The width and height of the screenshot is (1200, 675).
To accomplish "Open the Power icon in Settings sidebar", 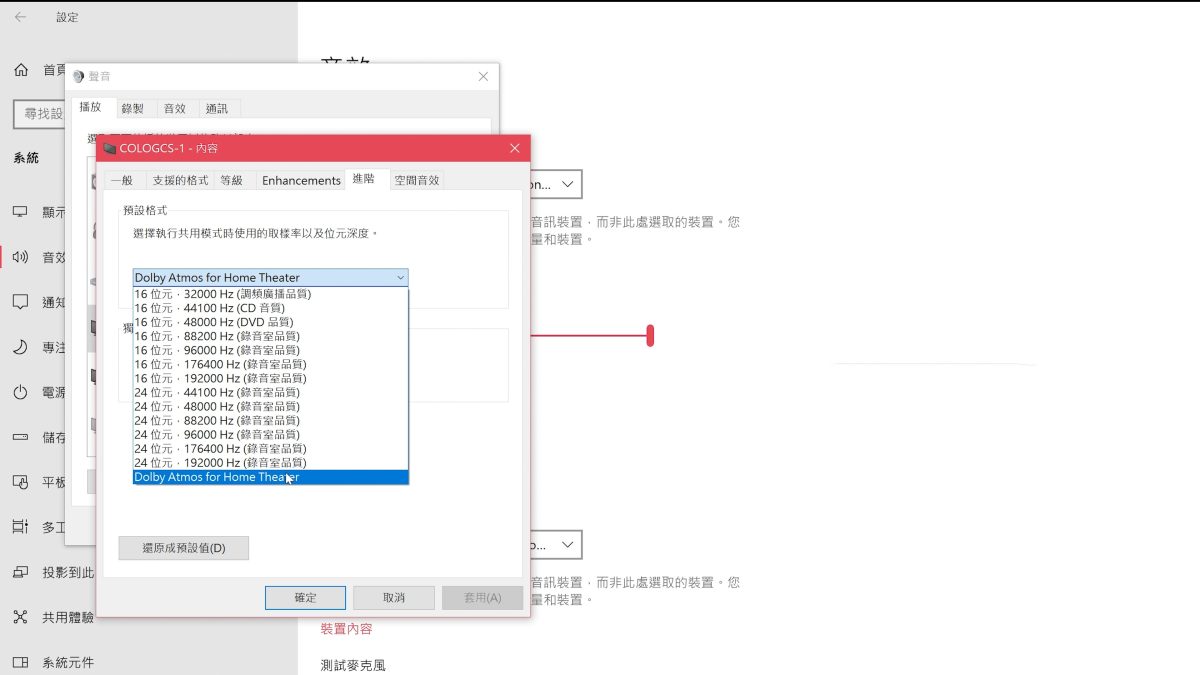I will pos(20,392).
